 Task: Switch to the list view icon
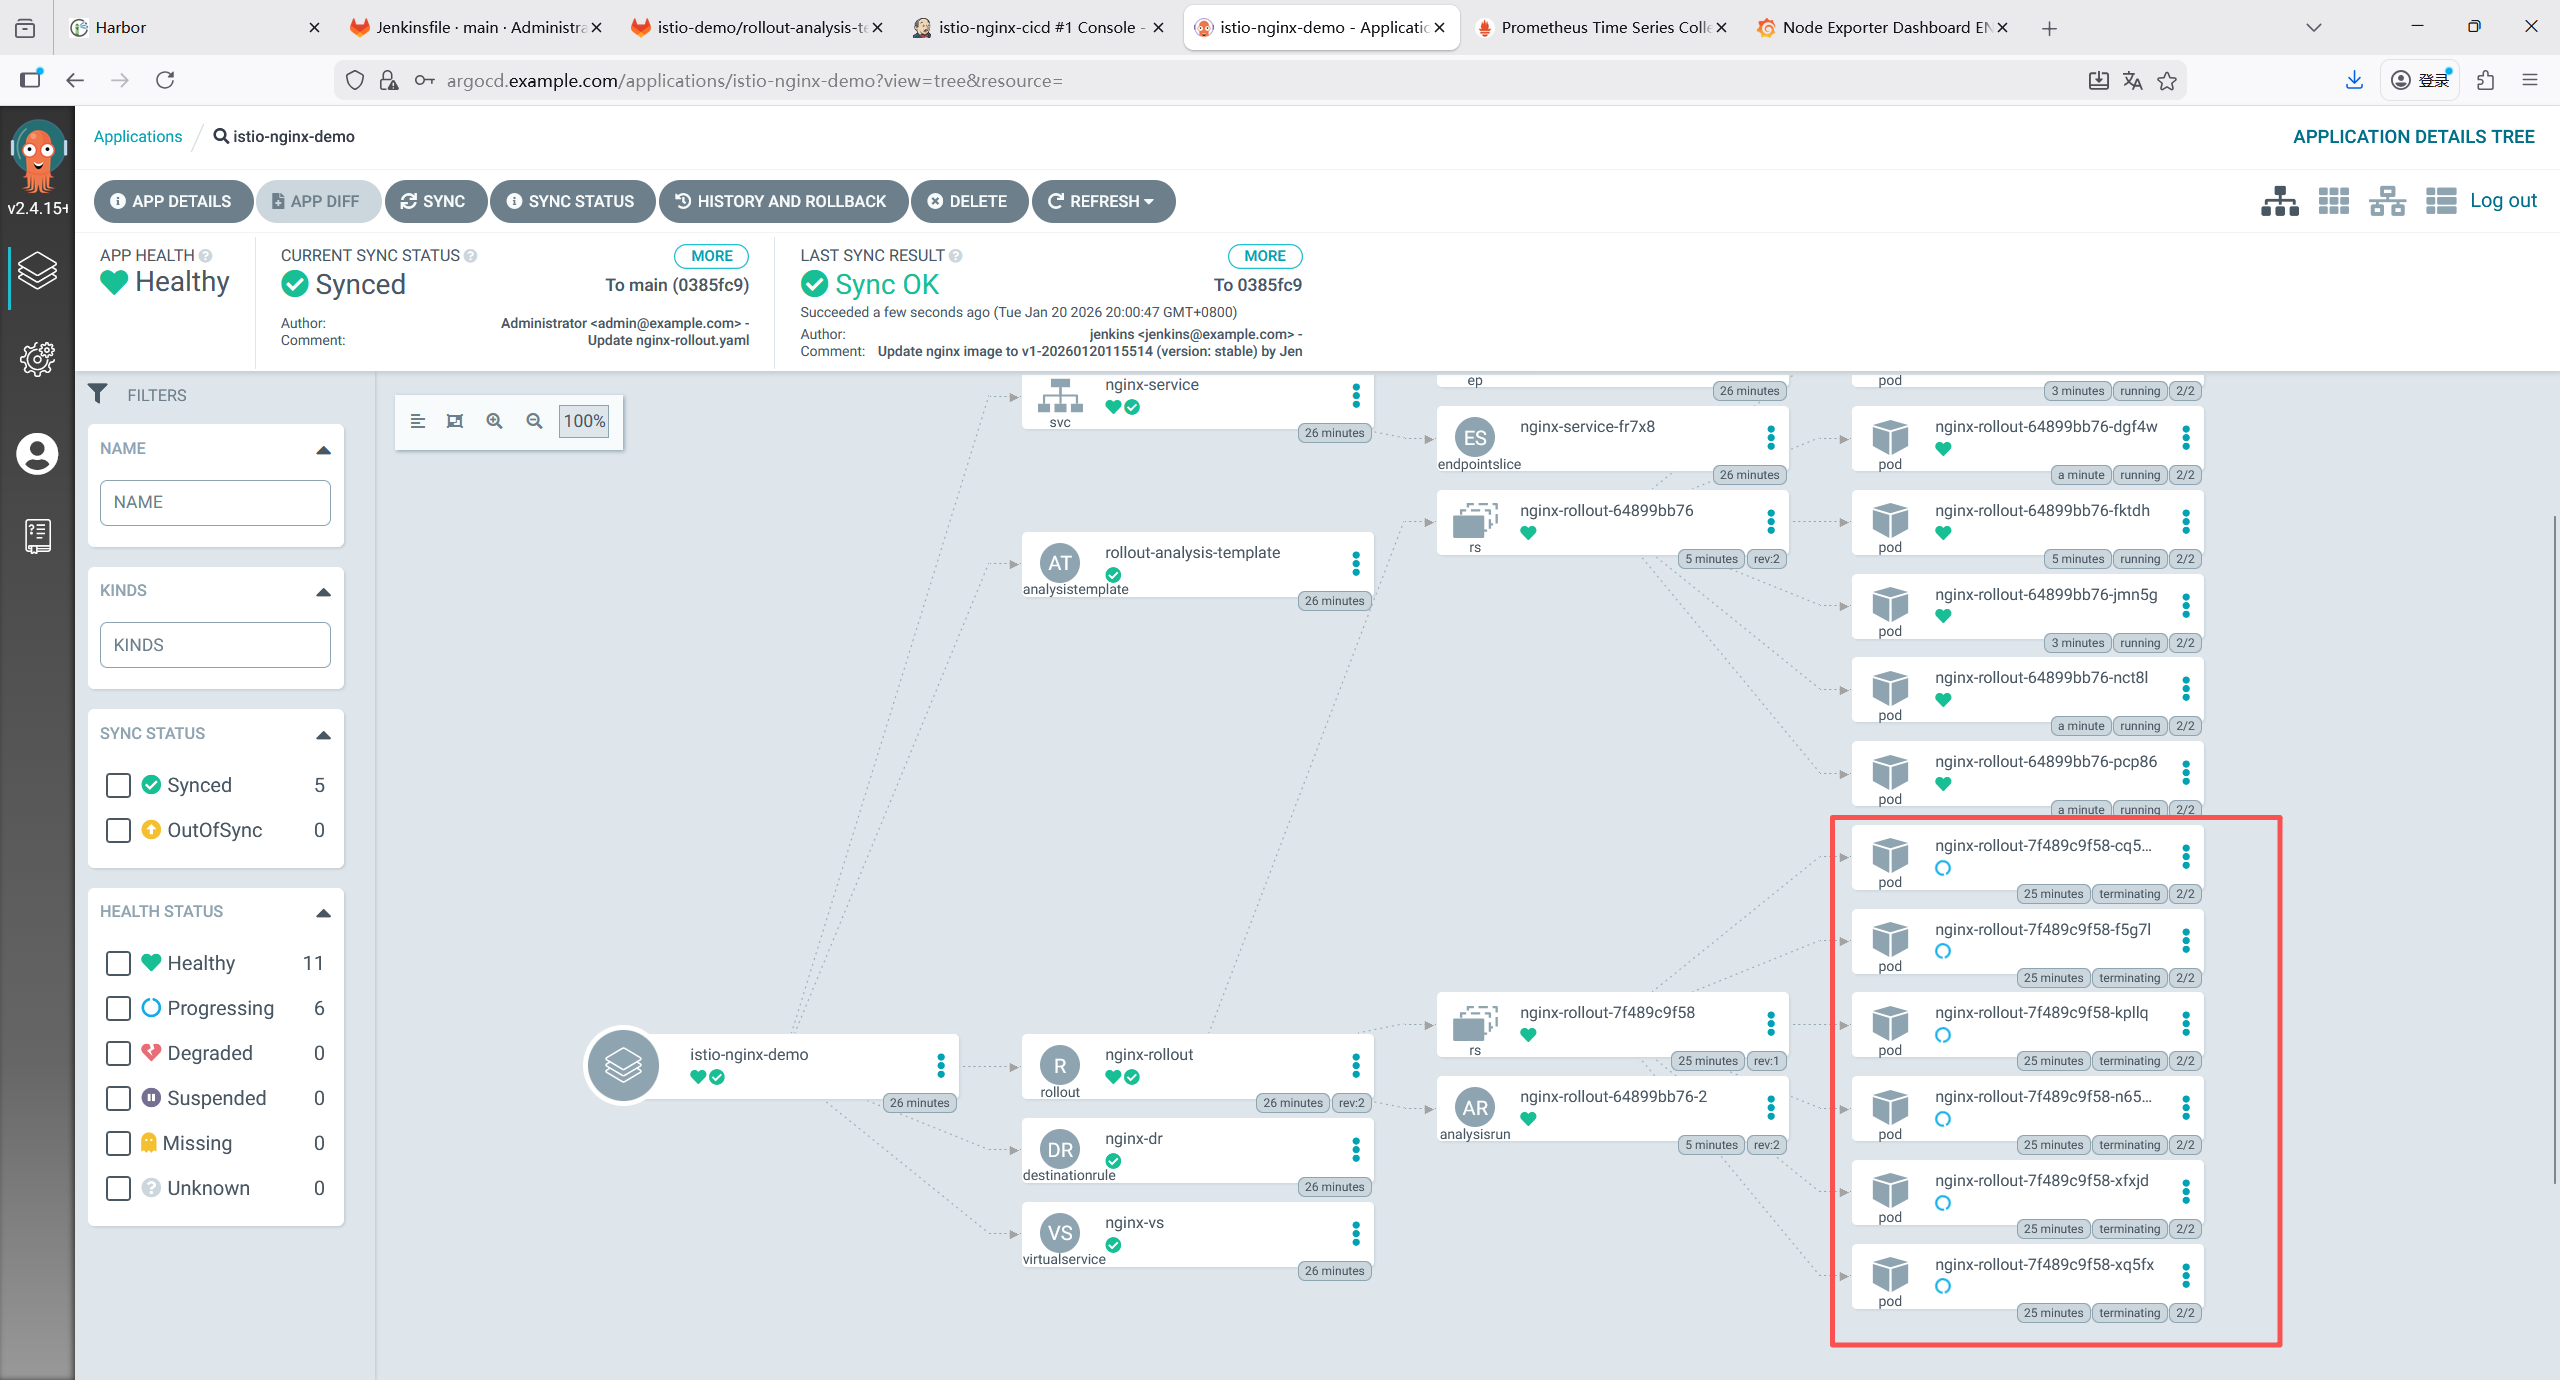tap(2440, 201)
